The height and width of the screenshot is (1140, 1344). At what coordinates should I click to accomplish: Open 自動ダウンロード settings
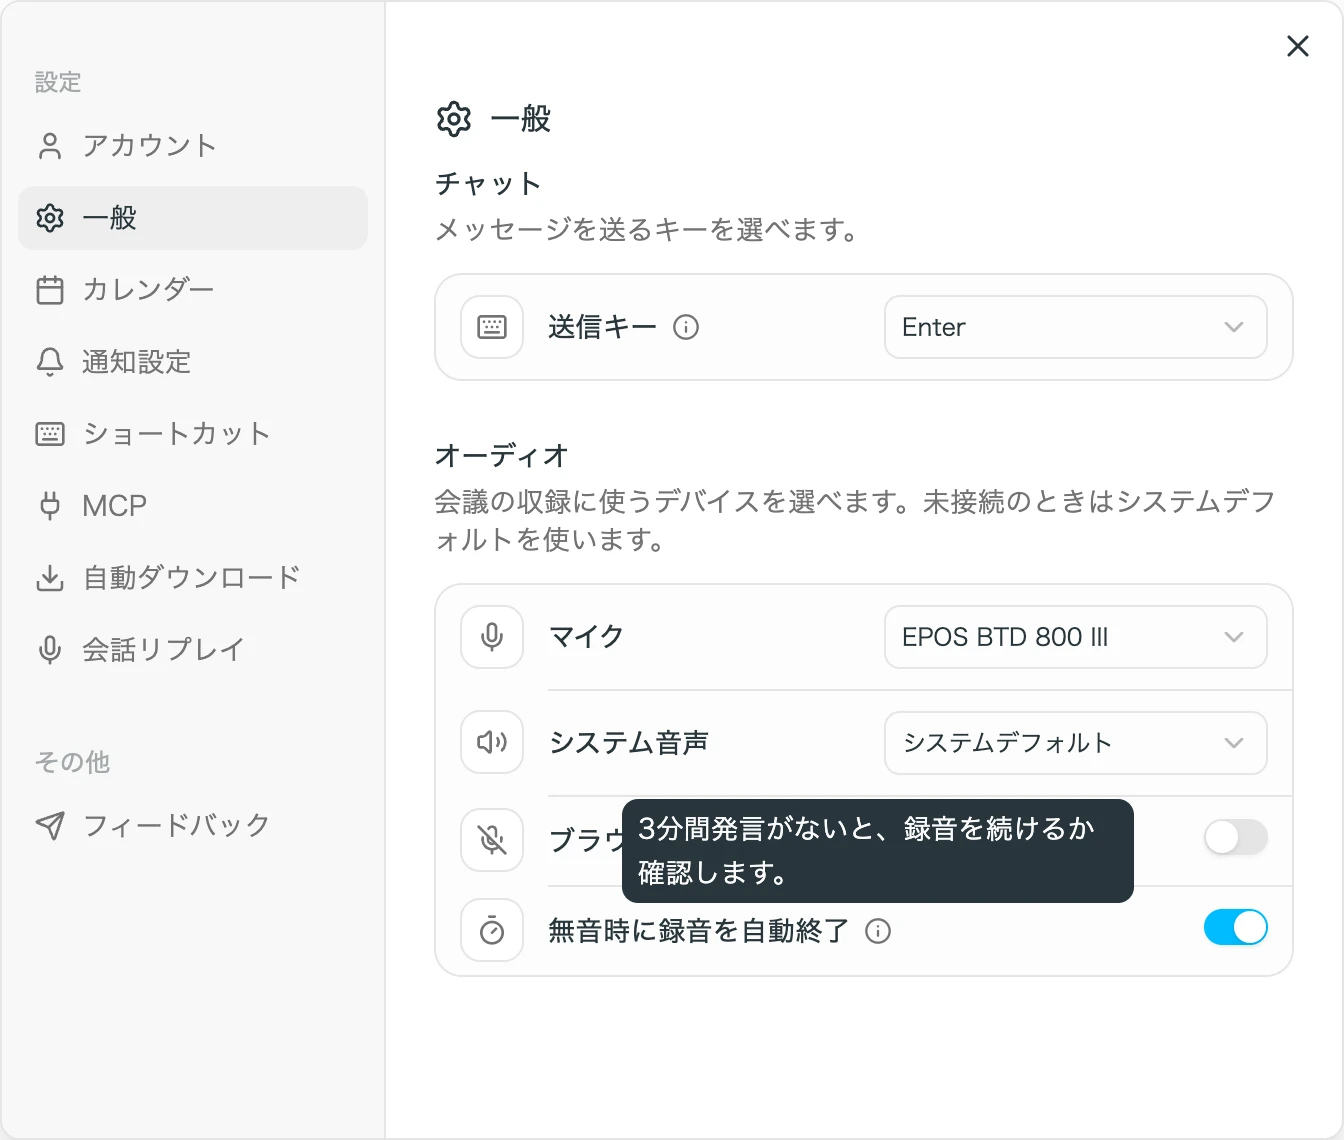193,578
